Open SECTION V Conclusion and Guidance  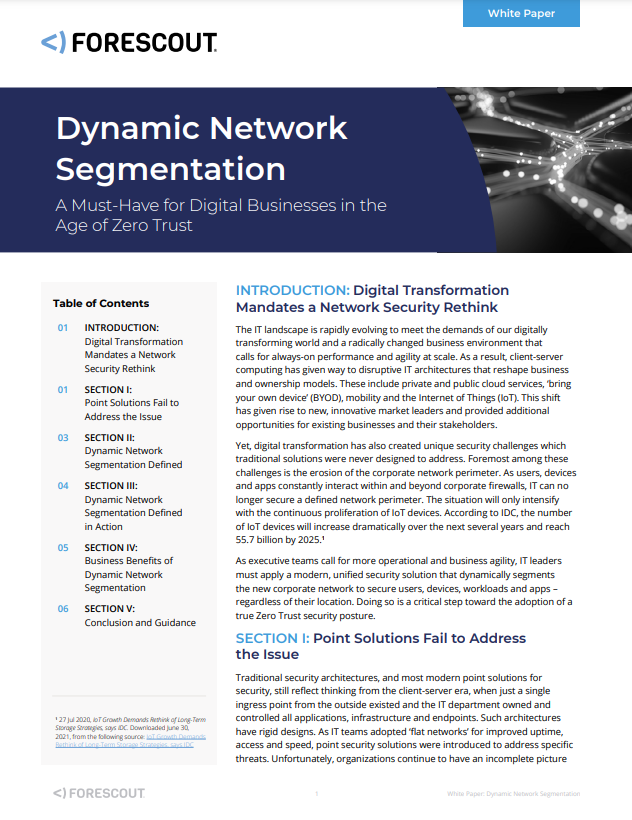tap(140, 616)
